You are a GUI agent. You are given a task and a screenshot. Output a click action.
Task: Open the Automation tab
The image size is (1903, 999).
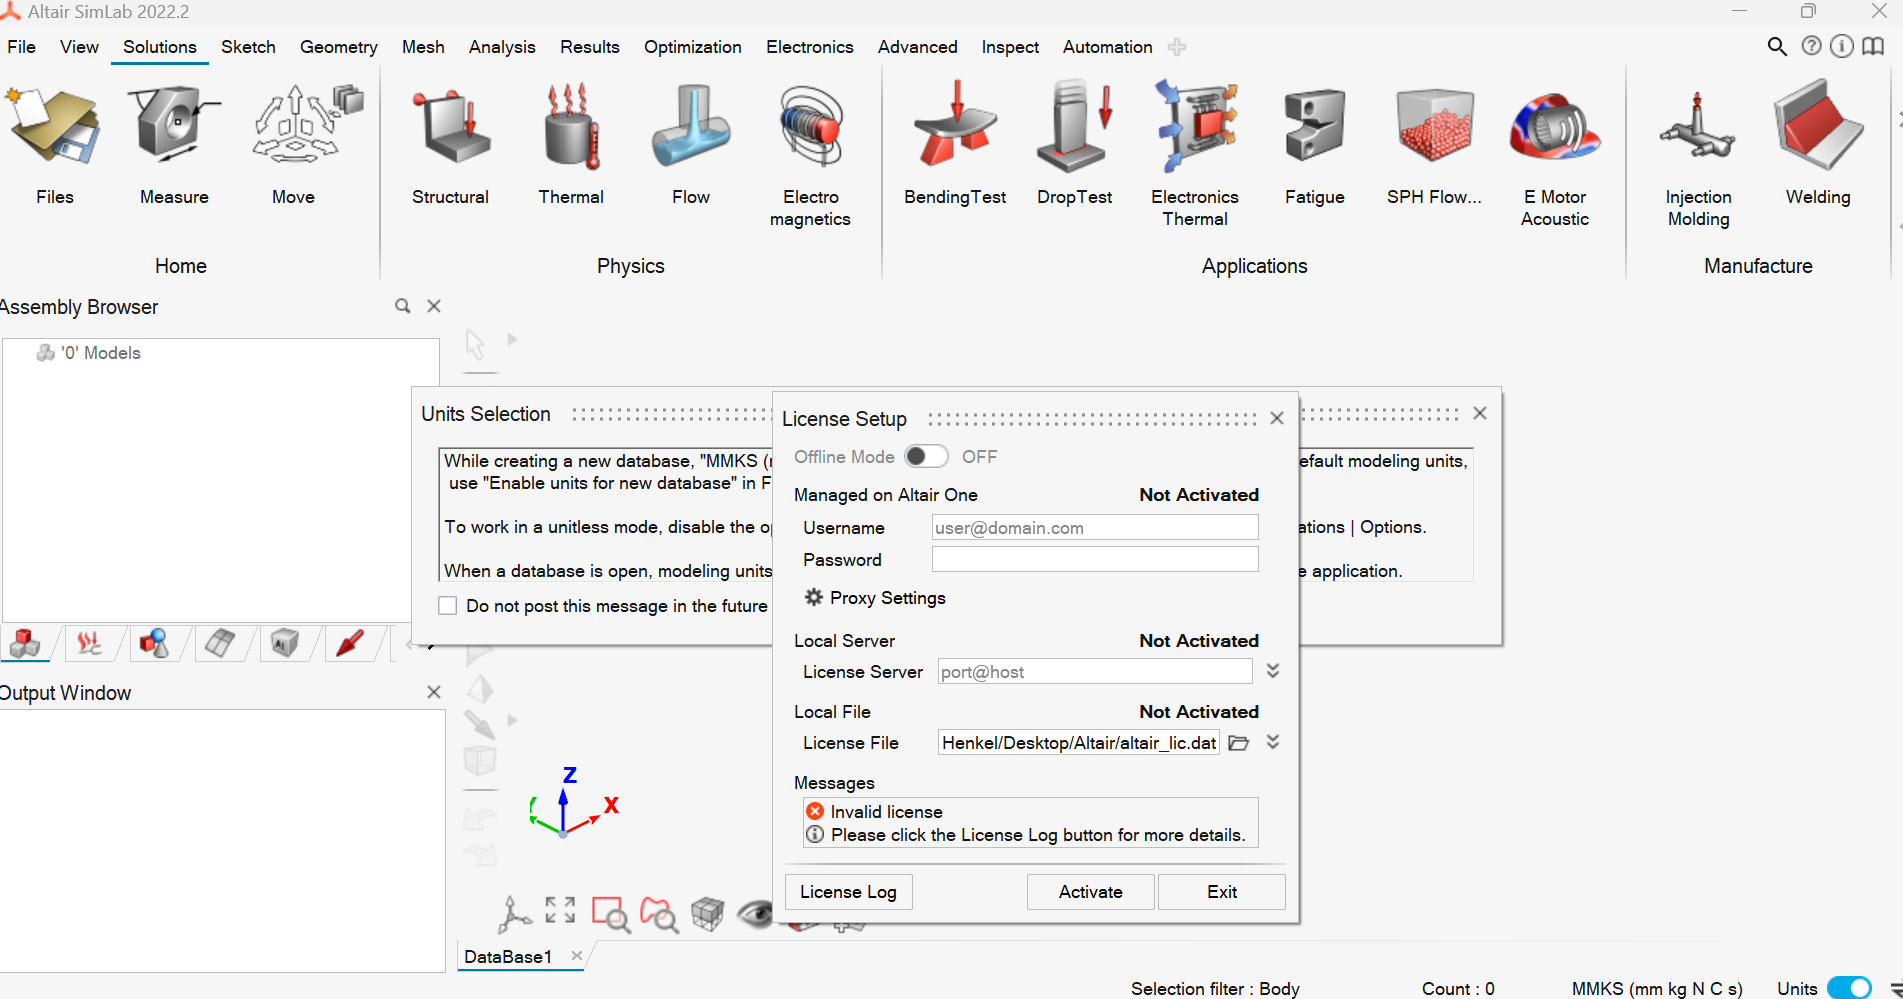pos(1108,47)
